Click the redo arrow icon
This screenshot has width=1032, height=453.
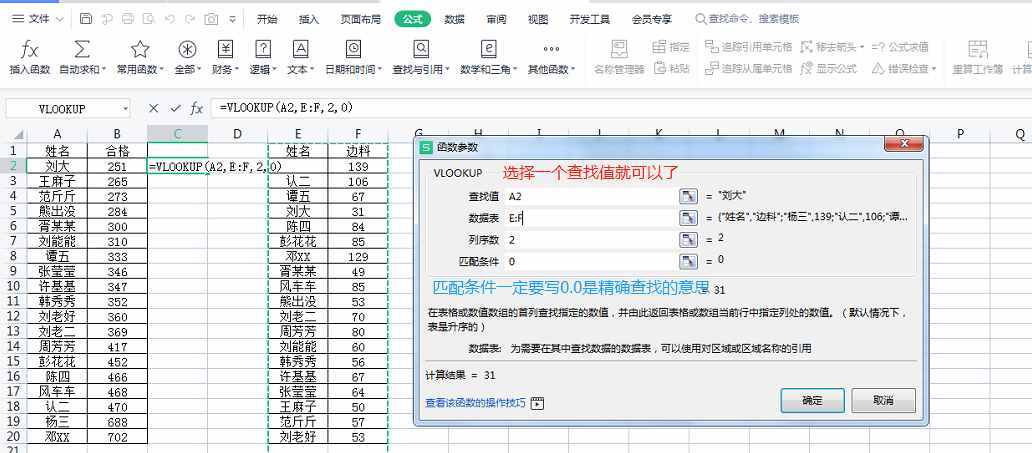point(190,19)
